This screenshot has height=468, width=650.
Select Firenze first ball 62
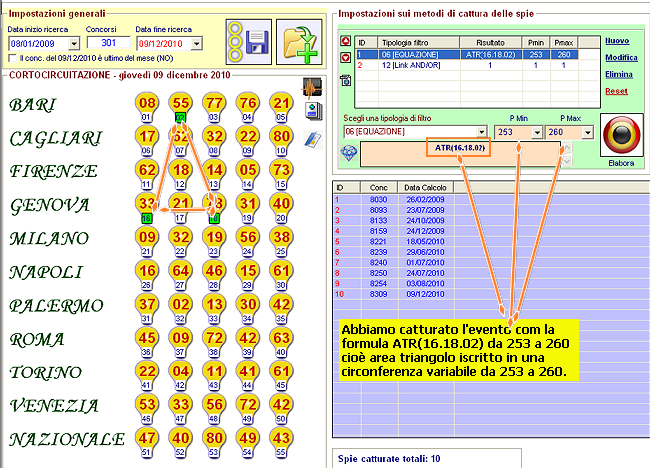[x=147, y=170]
